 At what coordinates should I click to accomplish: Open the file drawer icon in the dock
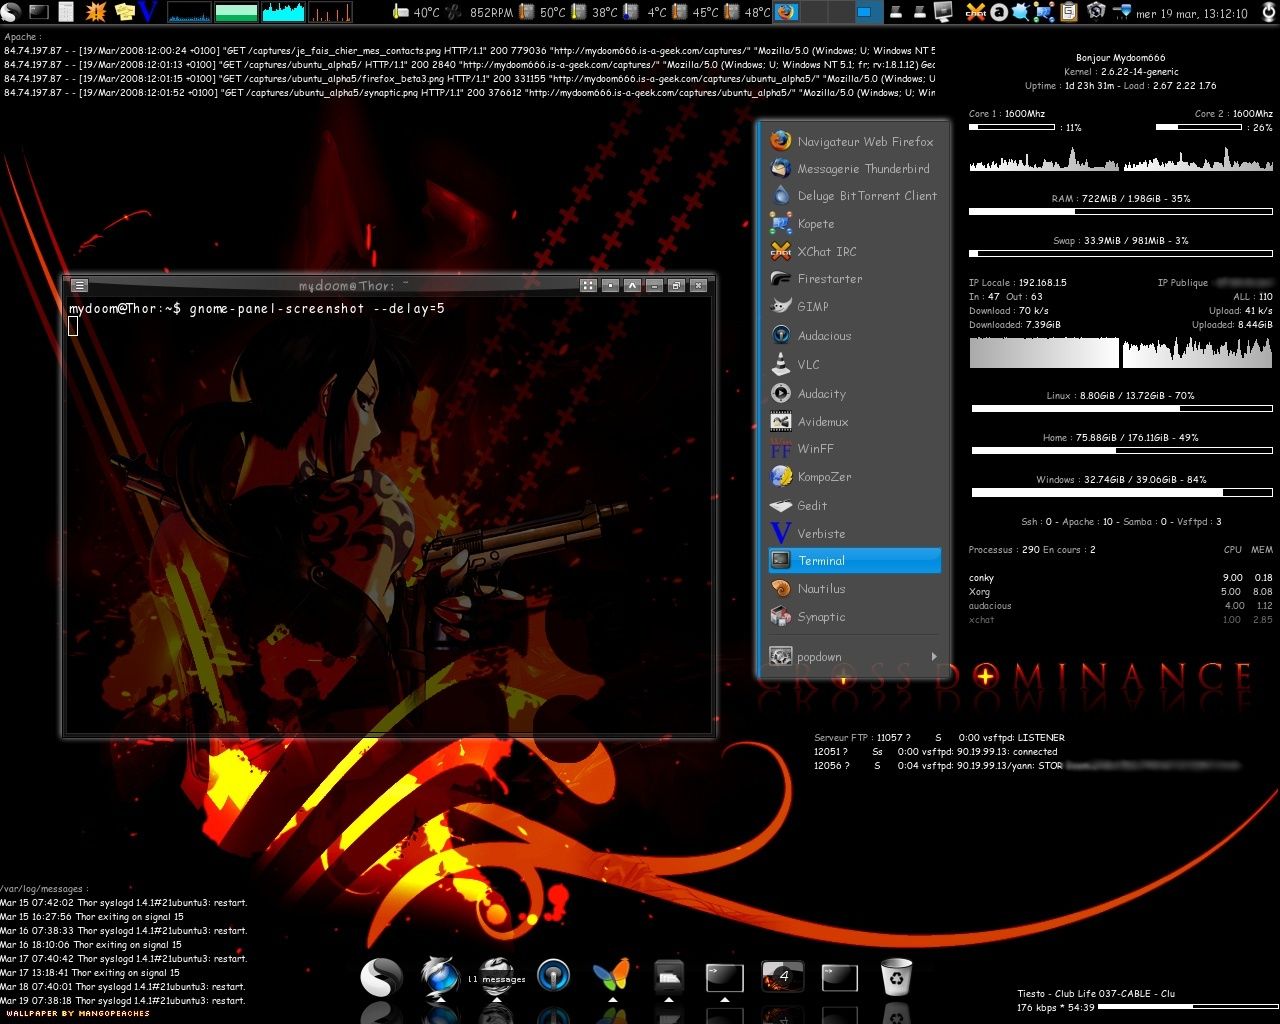coord(668,975)
